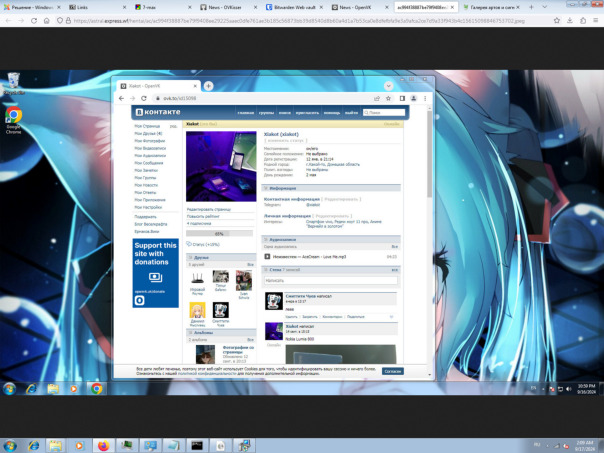
Task: Open Google Chrome desktop shortcut
Action: (x=14, y=118)
